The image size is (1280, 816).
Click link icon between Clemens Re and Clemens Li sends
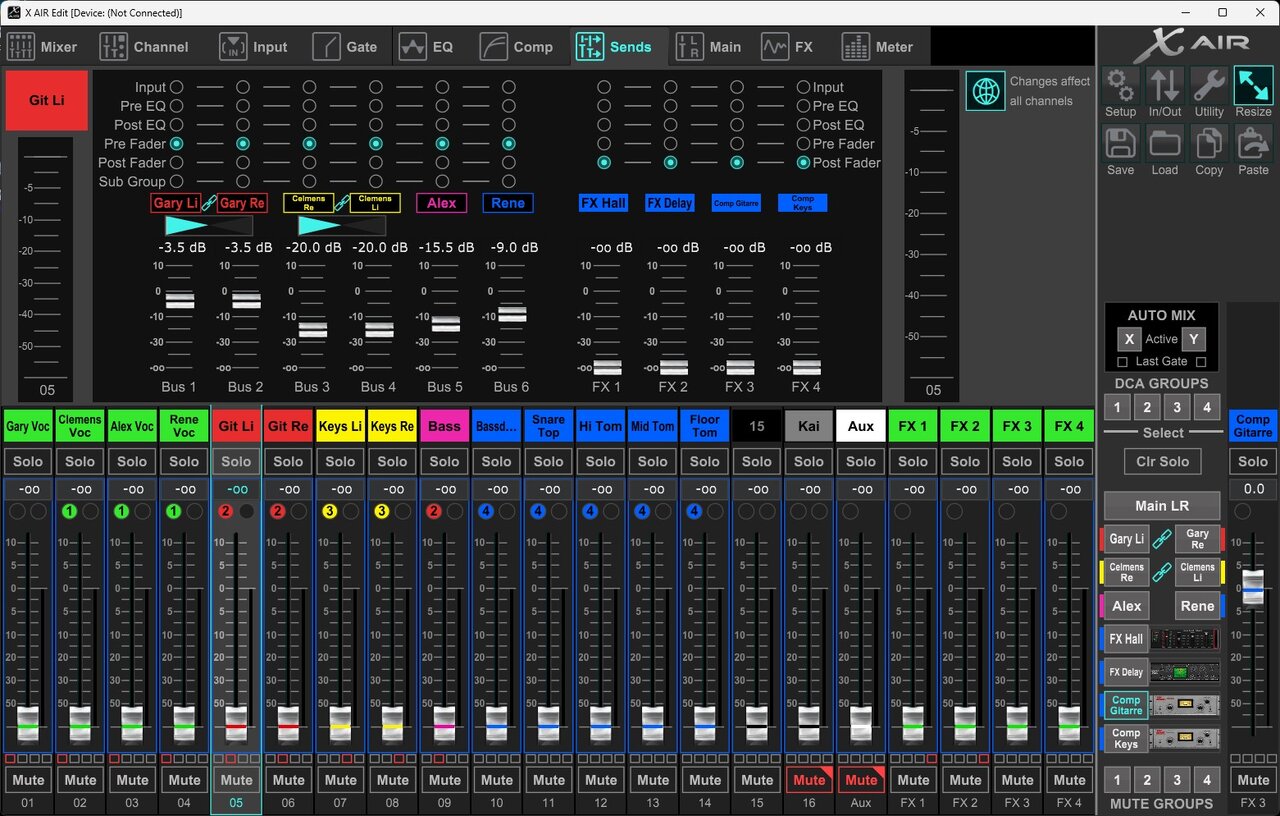tap(342, 203)
